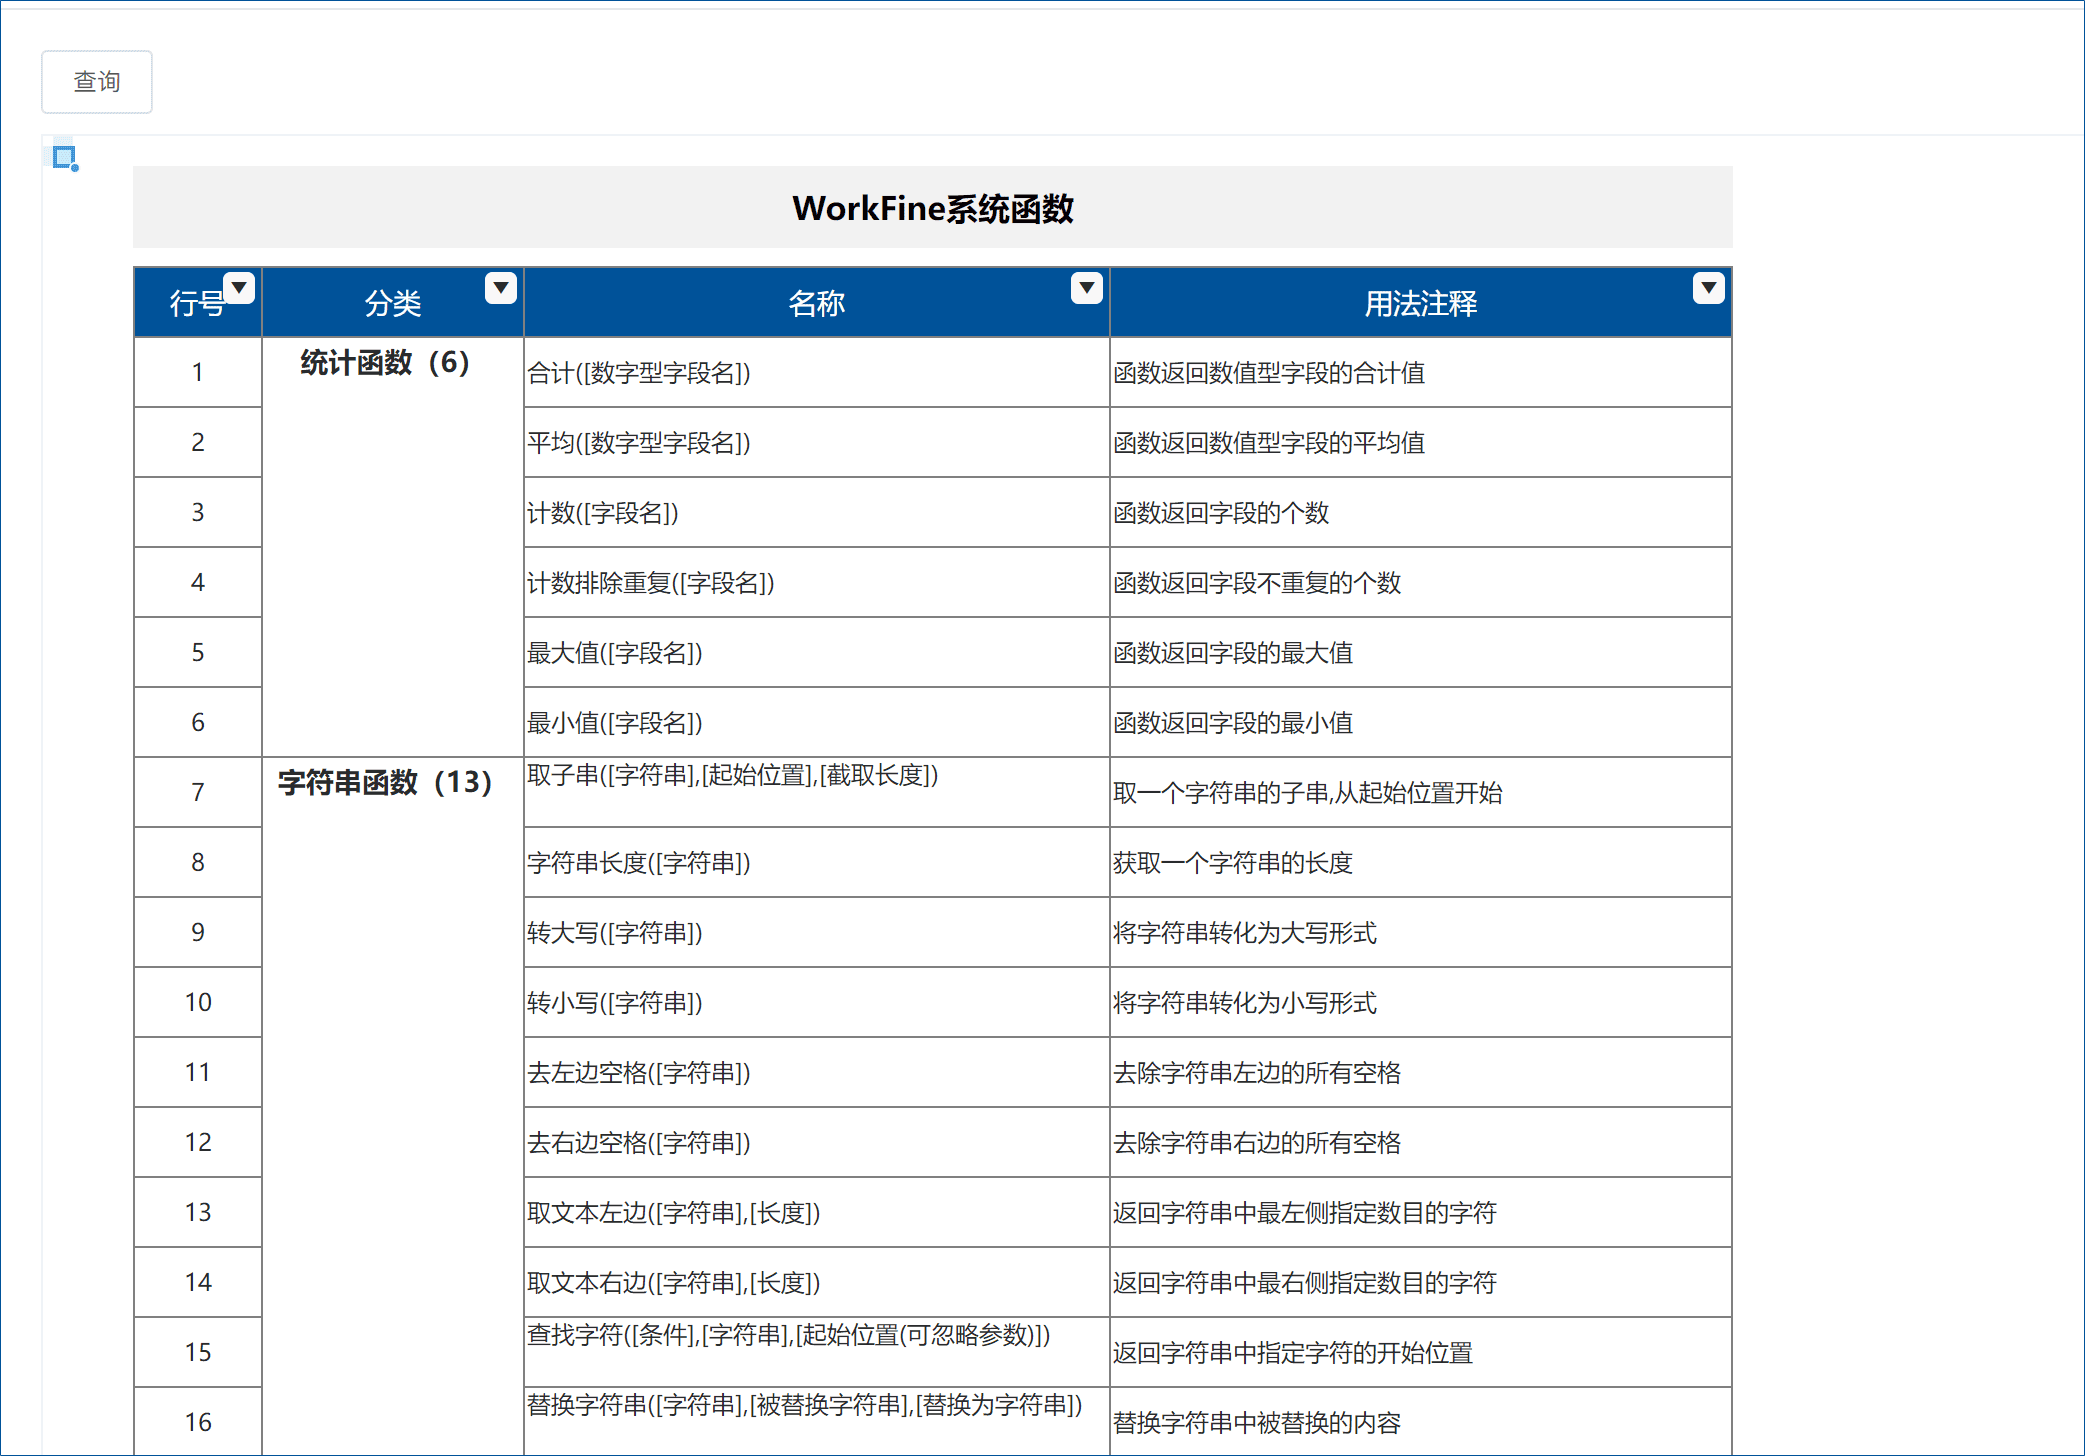This screenshot has height=1456, width=2085.
Task: Open the 用法注释 column filter dropdown
Action: (x=1709, y=288)
